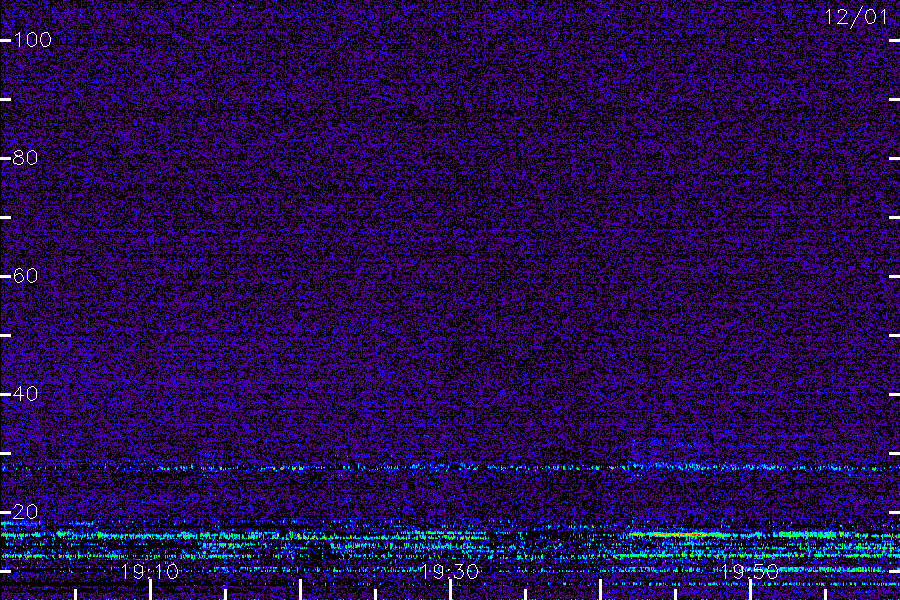900x600 pixels.
Task: Click the red-orange signal peak near 19:50
Action: pos(680,535)
